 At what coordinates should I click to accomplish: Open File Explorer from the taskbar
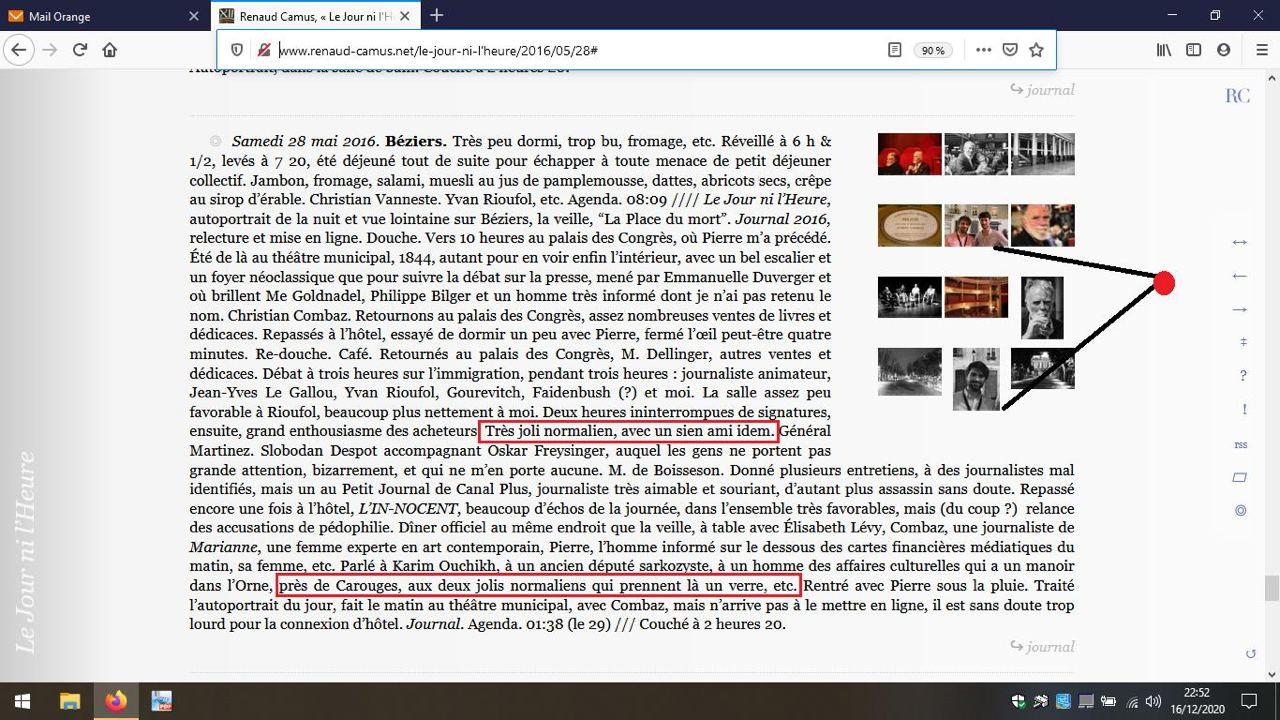tap(69, 701)
